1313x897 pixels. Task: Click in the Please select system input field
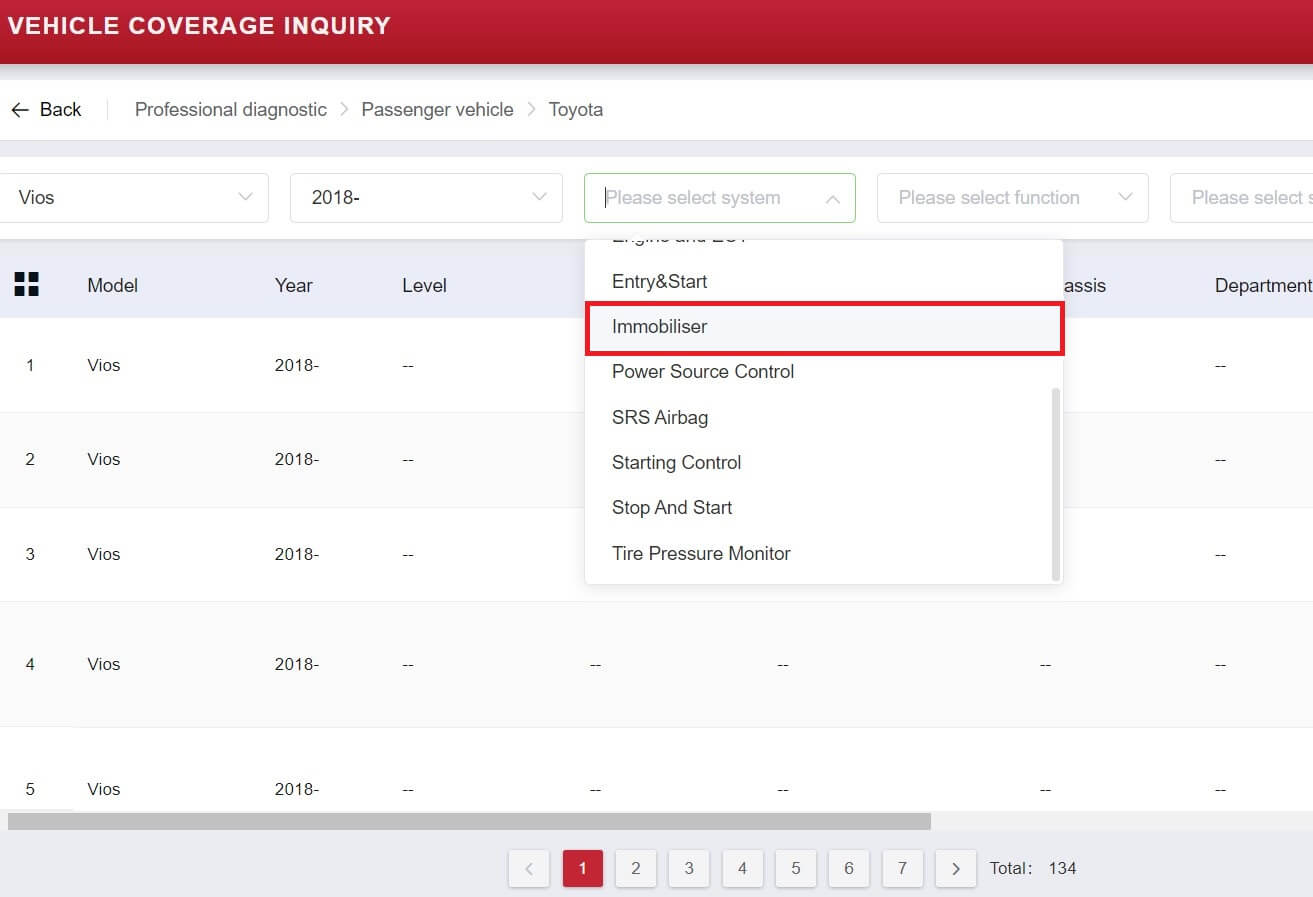[700, 198]
